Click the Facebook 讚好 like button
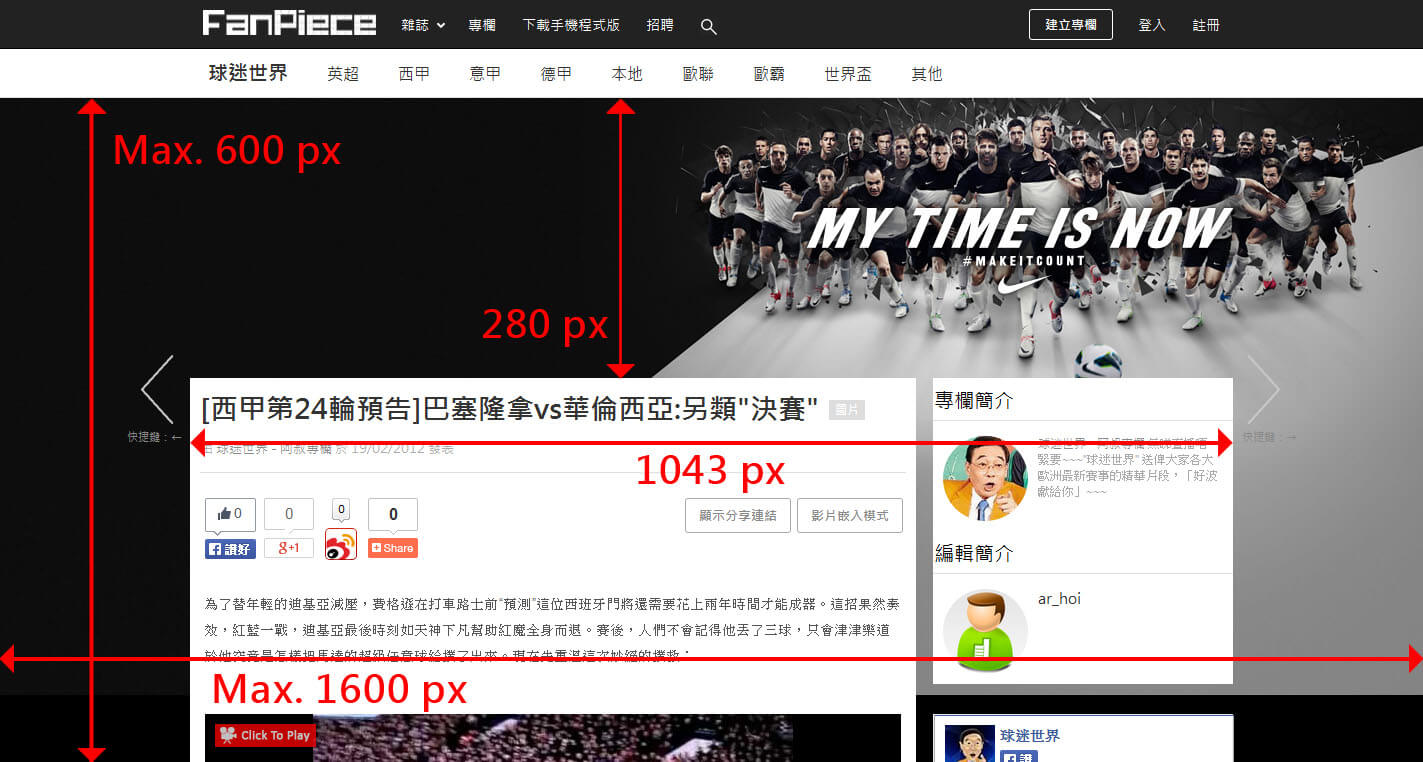Screen dimensions: 1423x762 pos(230,549)
